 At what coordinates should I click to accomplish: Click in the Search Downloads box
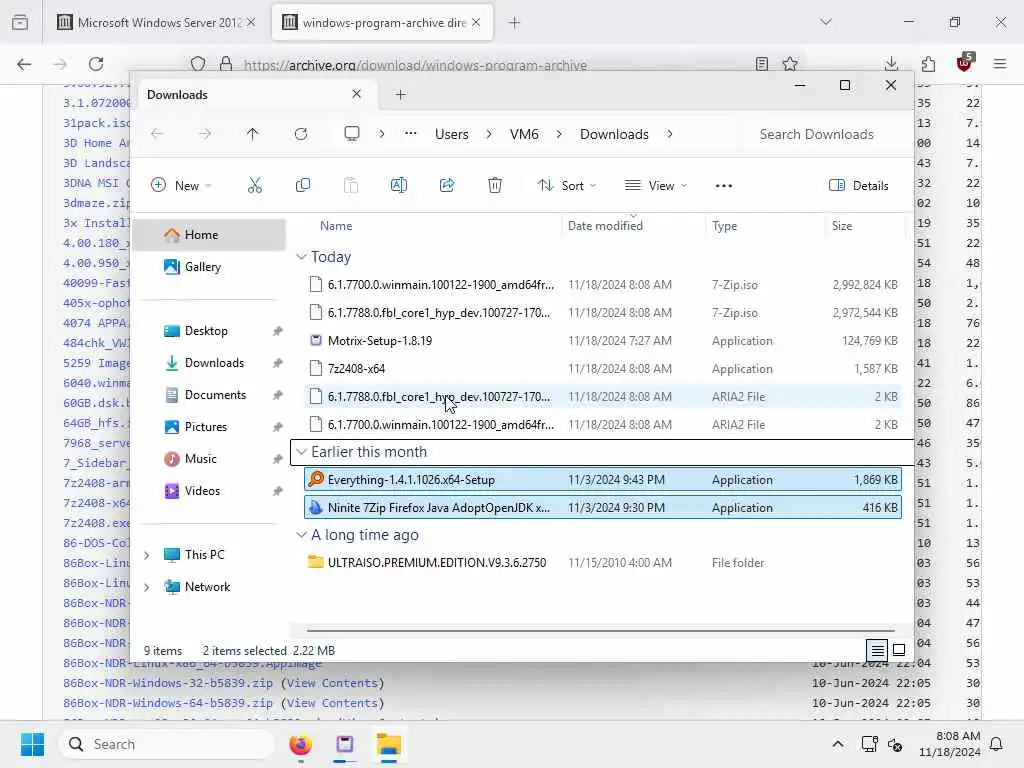click(823, 134)
